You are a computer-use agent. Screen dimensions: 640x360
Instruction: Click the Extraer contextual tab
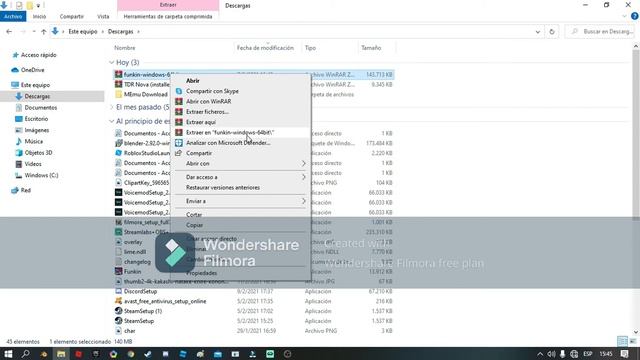[168, 5]
